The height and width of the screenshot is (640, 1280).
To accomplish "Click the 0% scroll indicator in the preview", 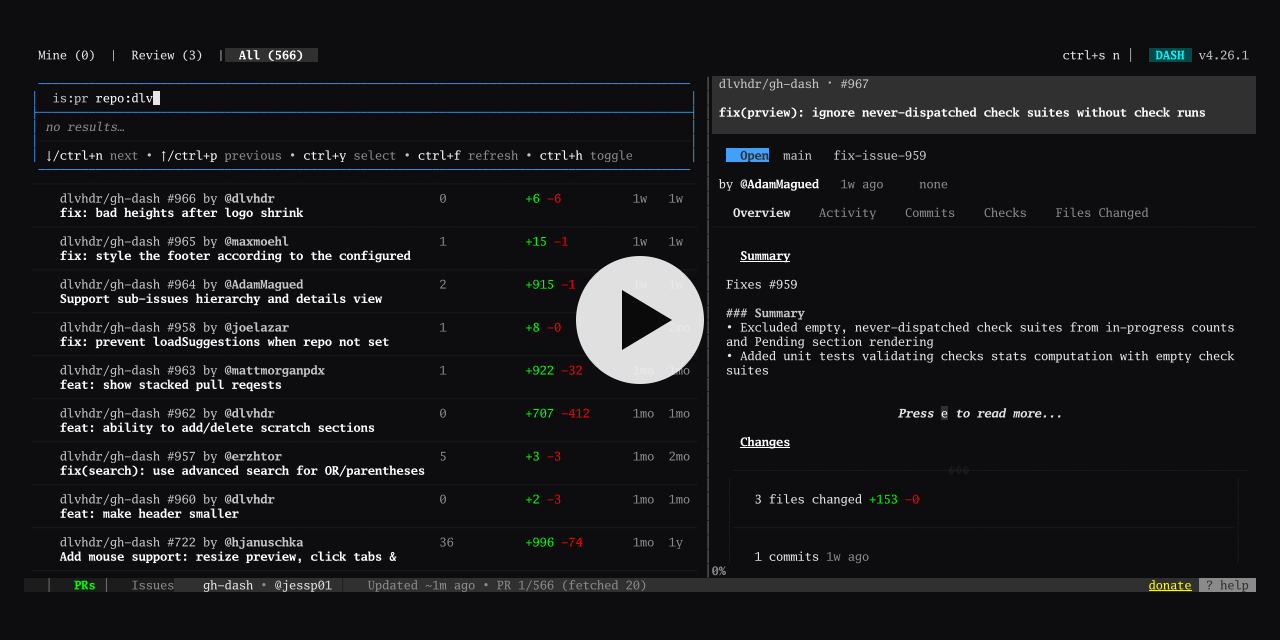I will tap(719, 571).
